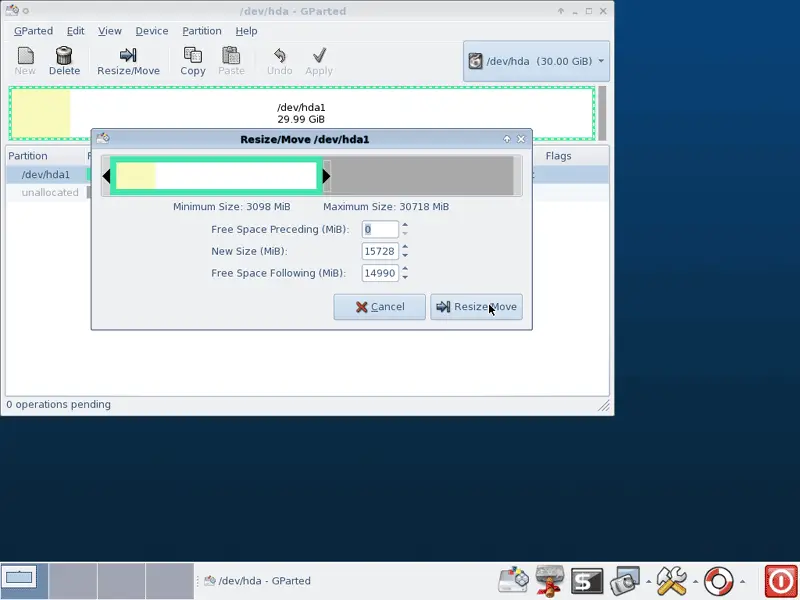Click the Undo arrow icon
This screenshot has width=800, height=600.
tap(280, 61)
